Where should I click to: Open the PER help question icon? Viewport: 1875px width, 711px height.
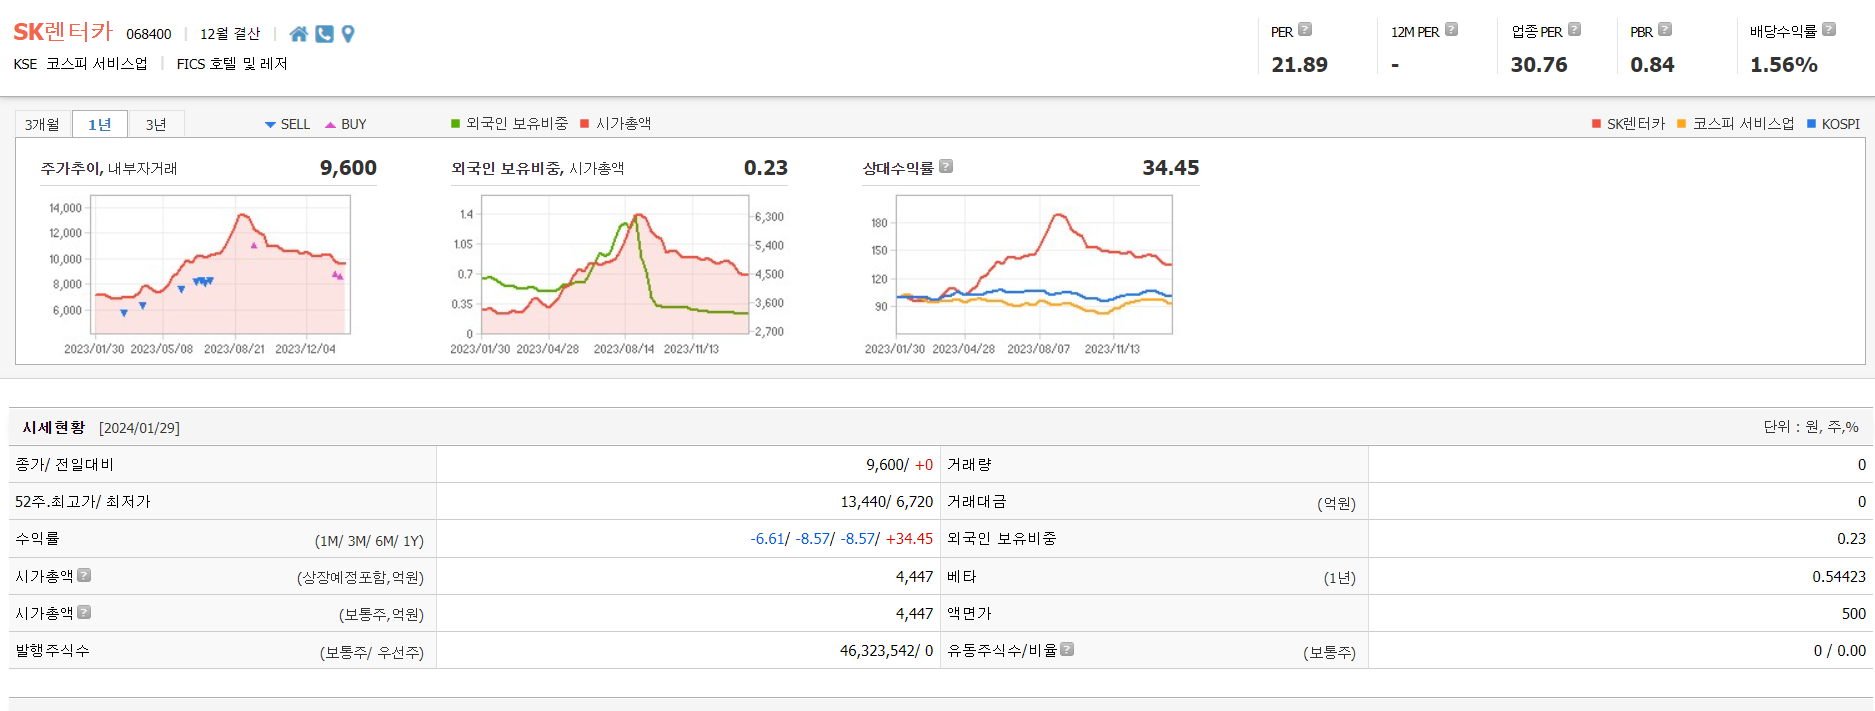pyautogui.click(x=1305, y=30)
